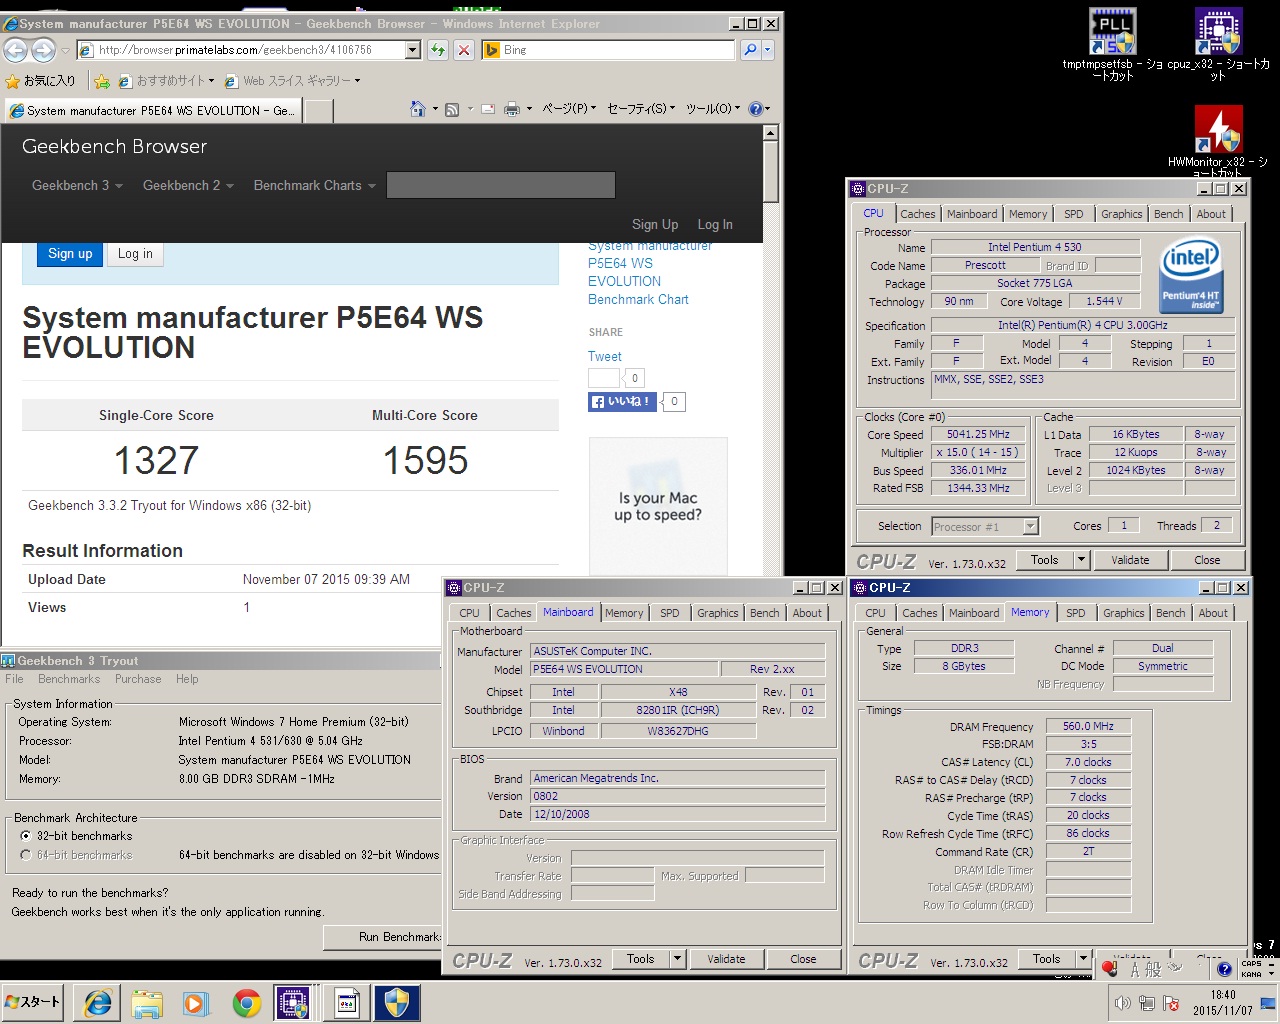Click the Tweet link
The height and width of the screenshot is (1024, 1280).
pyautogui.click(x=604, y=356)
